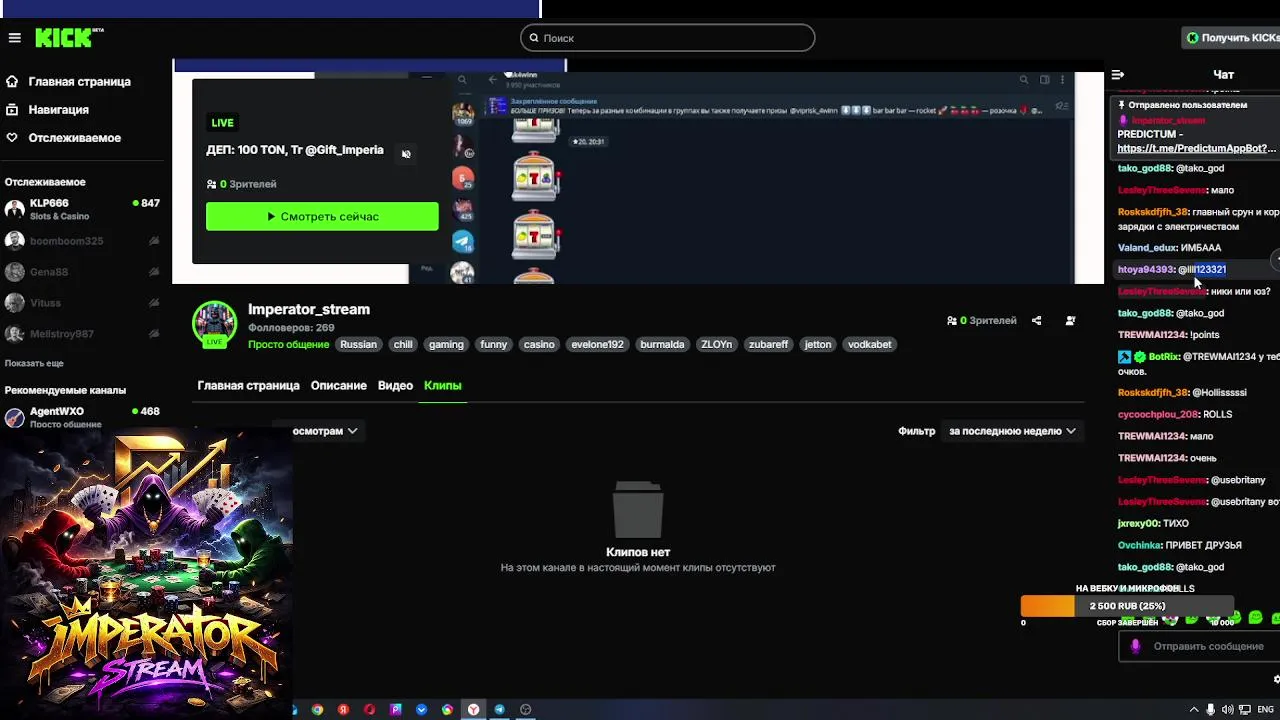The image size is (1280, 720).
Task: Click the Imperator_stream channel avatar
Action: (214, 324)
